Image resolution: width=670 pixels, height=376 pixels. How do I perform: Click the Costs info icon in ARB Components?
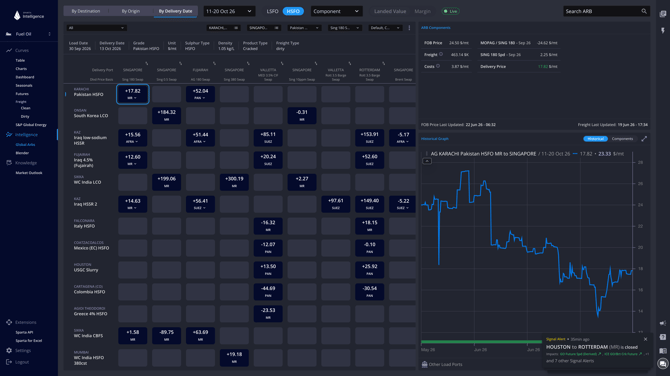[438, 66]
